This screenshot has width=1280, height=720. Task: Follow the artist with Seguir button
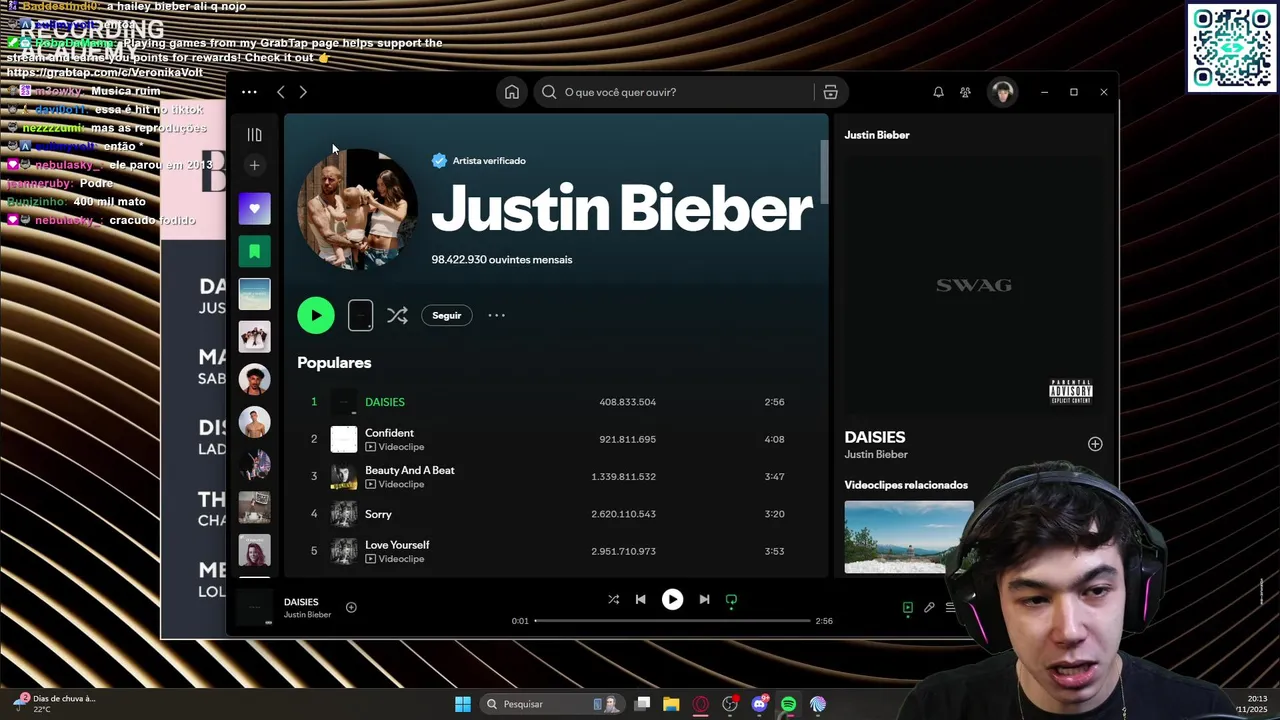point(447,315)
